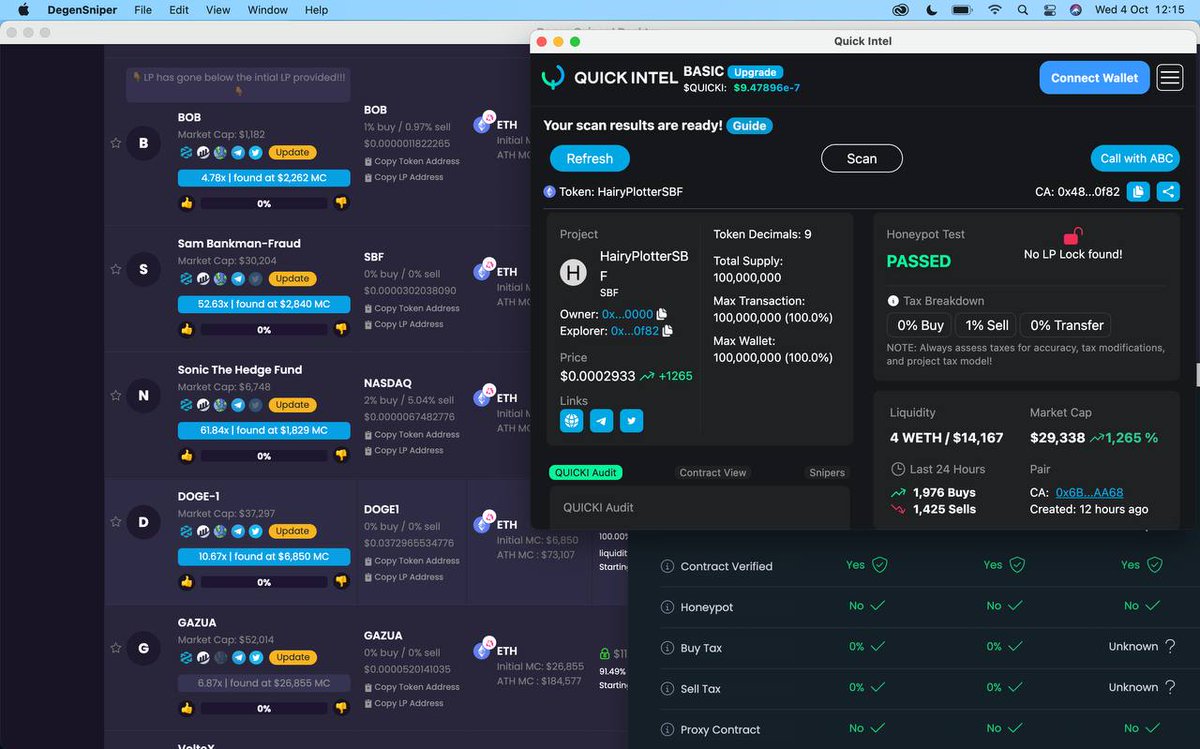Toggle the star on the GAZUA row
The height and width of the screenshot is (749, 1200).
pyautogui.click(x=116, y=648)
